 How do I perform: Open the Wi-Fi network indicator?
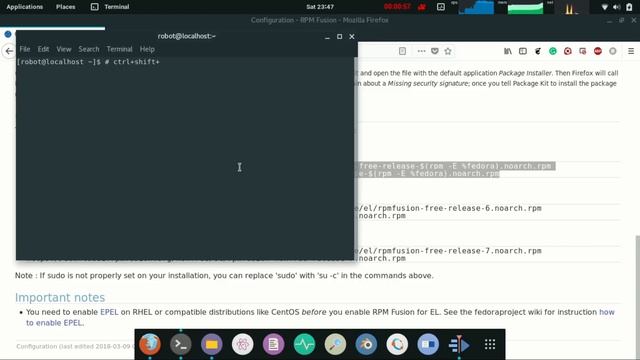pyautogui.click(x=605, y=7)
